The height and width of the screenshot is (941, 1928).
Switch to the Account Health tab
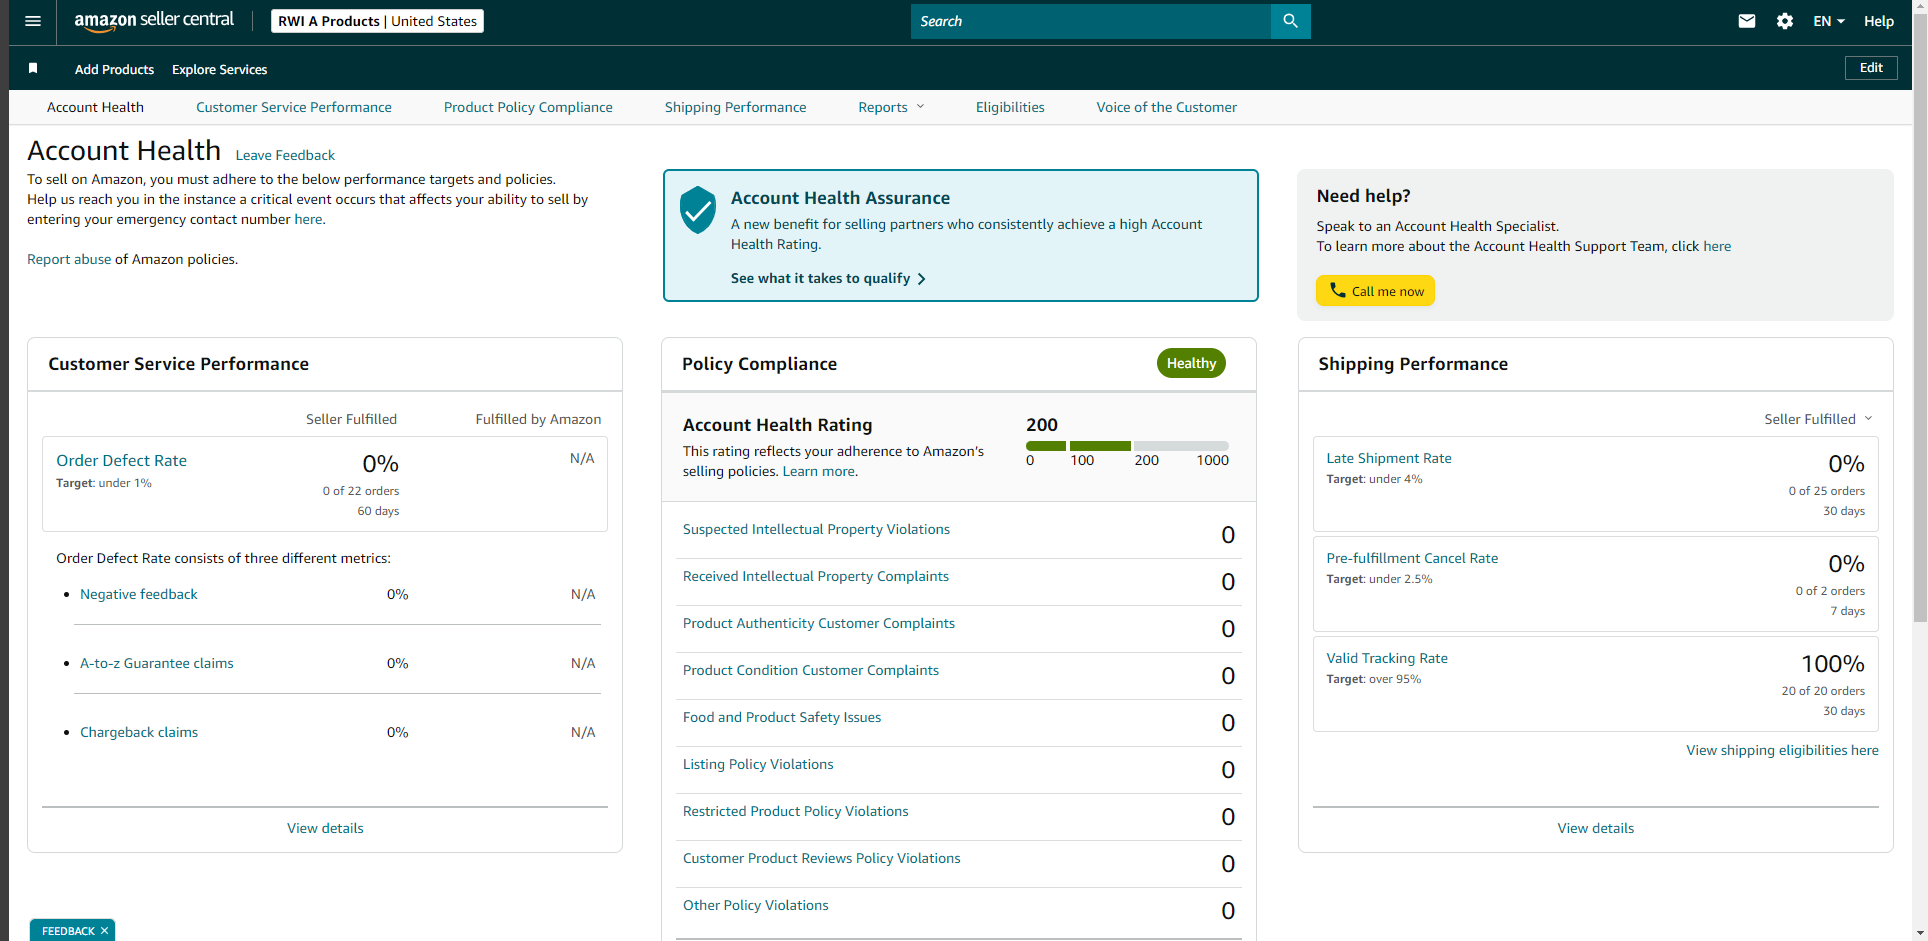(95, 107)
